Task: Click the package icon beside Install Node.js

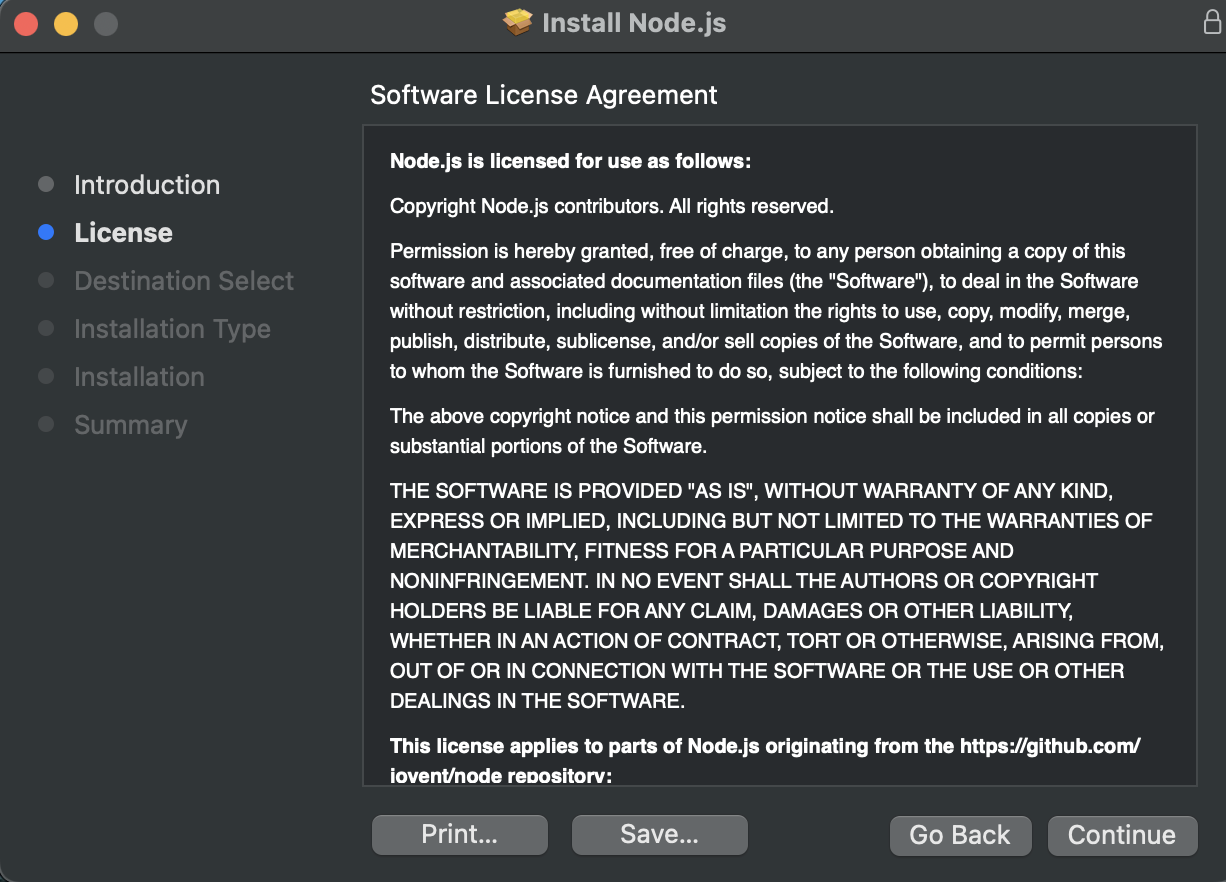Action: 518,23
